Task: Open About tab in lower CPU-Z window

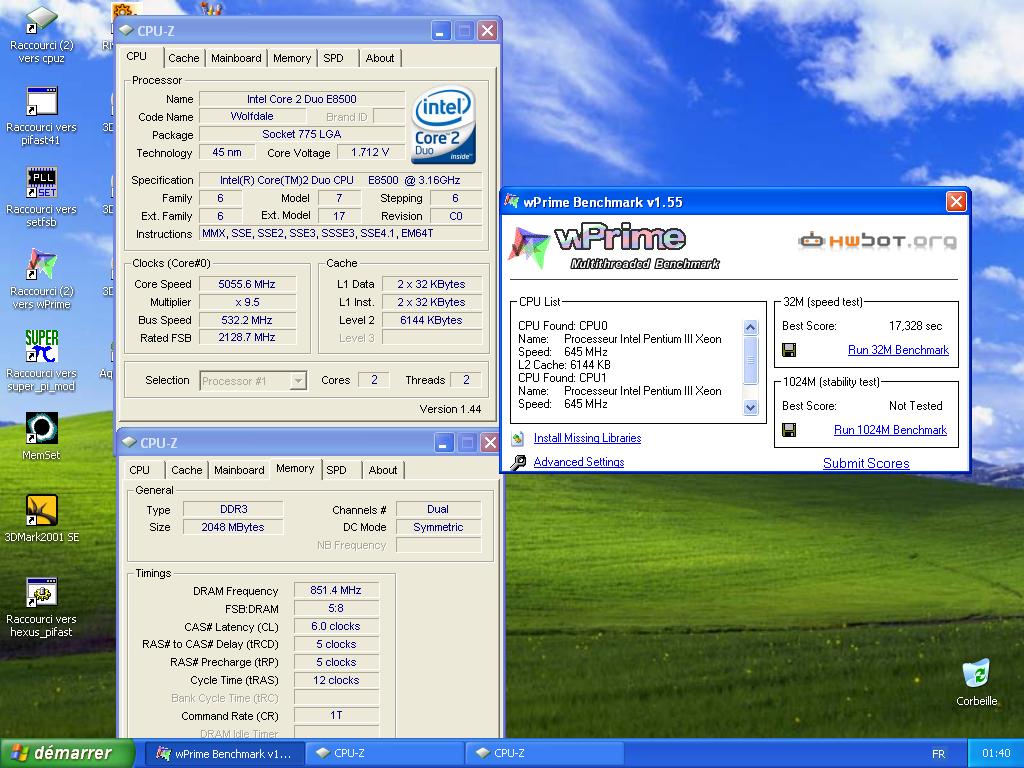Action: (x=383, y=470)
